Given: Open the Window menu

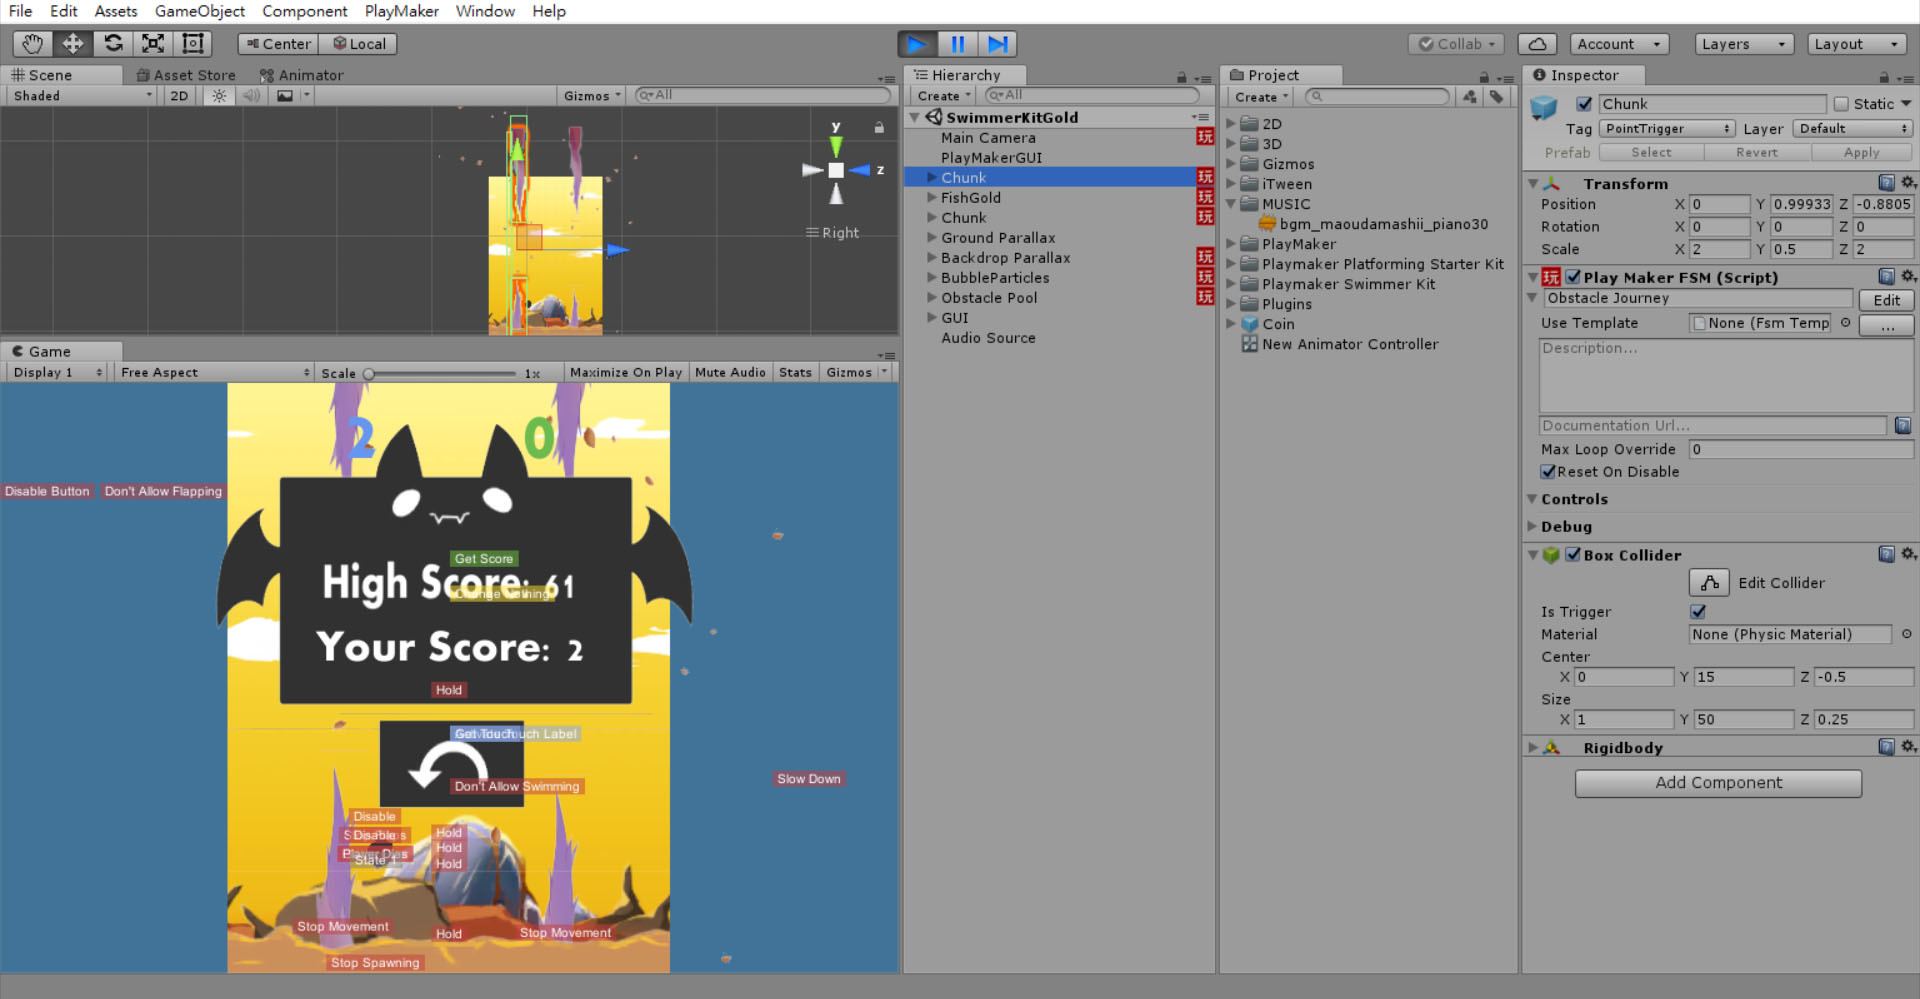Looking at the screenshot, I should point(485,11).
